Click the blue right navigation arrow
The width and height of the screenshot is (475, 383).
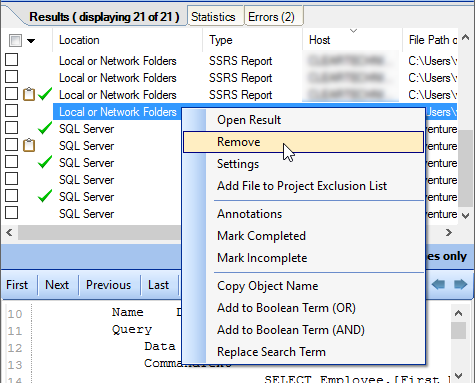[461, 285]
